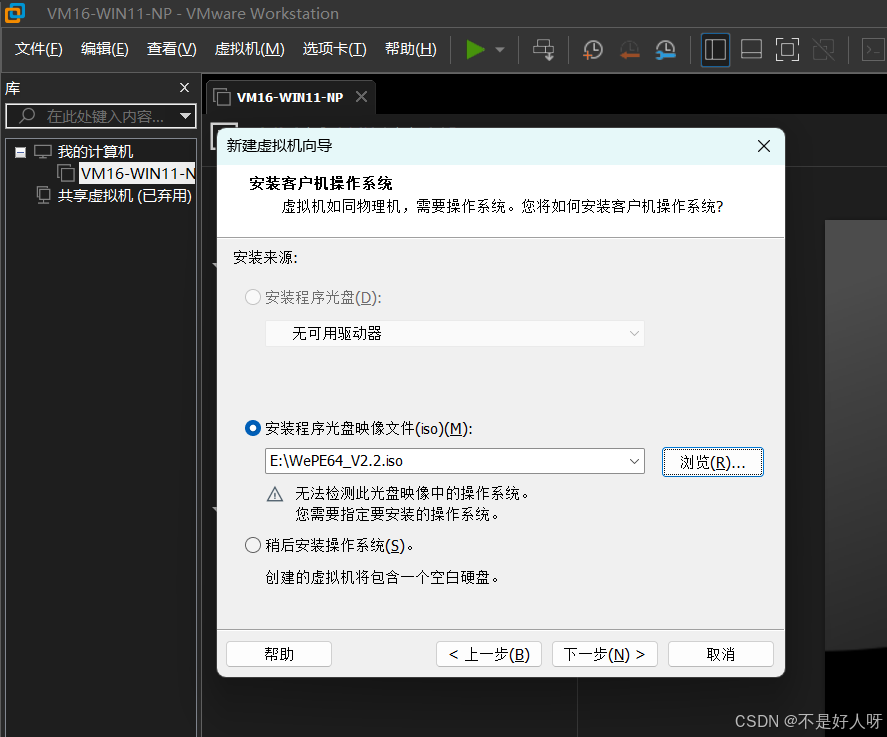This screenshot has width=887, height=737.
Task: Close the VM16-WIN11-NP tab
Action: [361, 97]
